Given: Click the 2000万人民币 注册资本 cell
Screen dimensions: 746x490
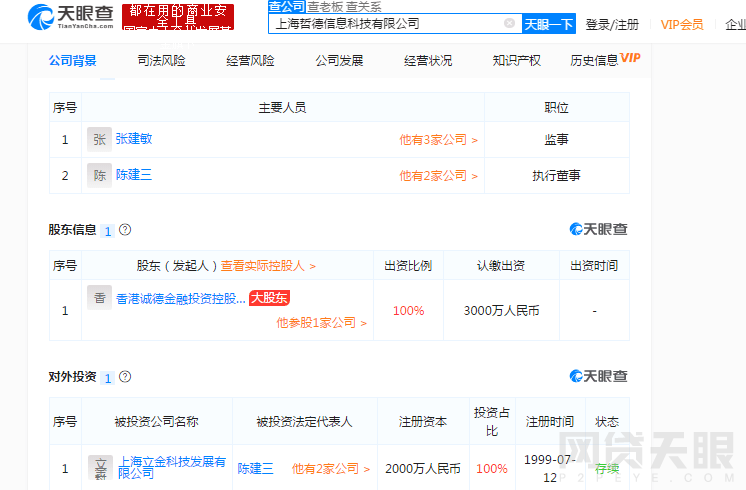Looking at the screenshot, I should tap(423, 469).
